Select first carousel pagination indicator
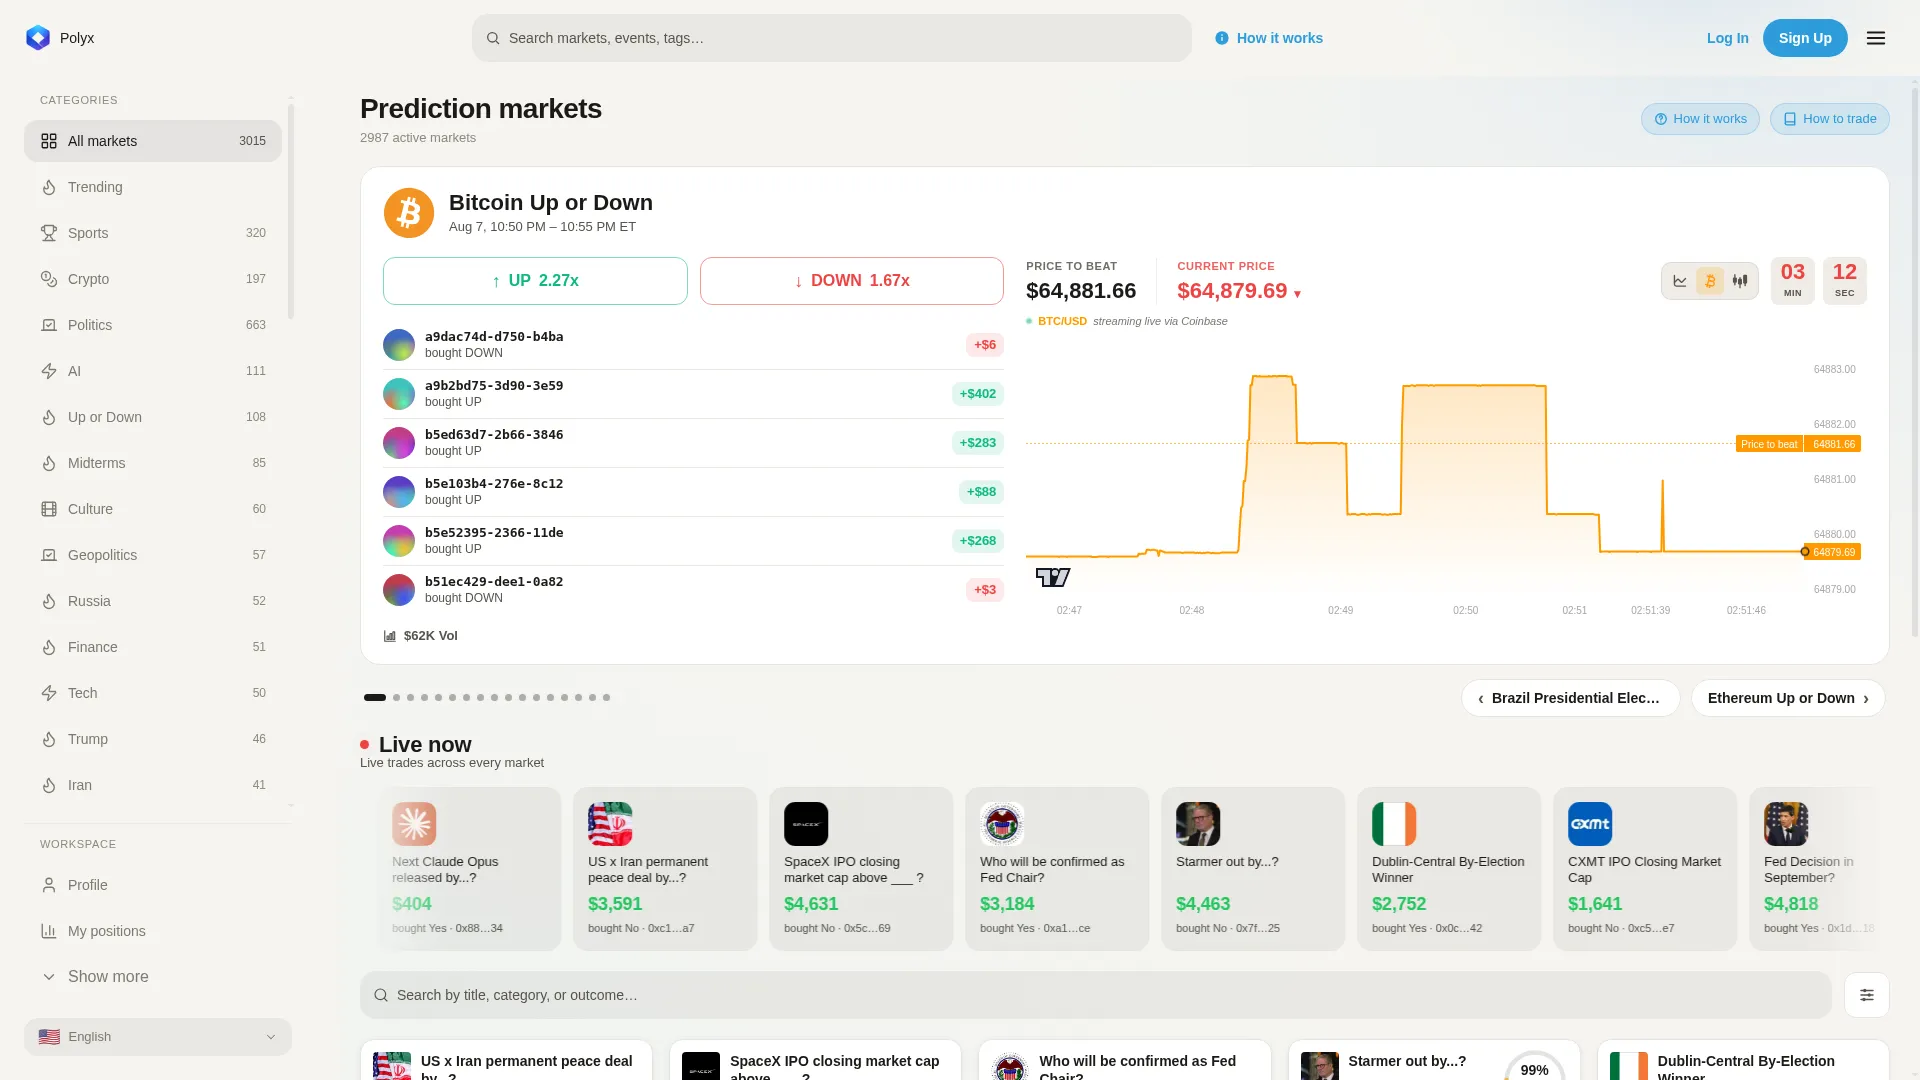 coord(375,697)
